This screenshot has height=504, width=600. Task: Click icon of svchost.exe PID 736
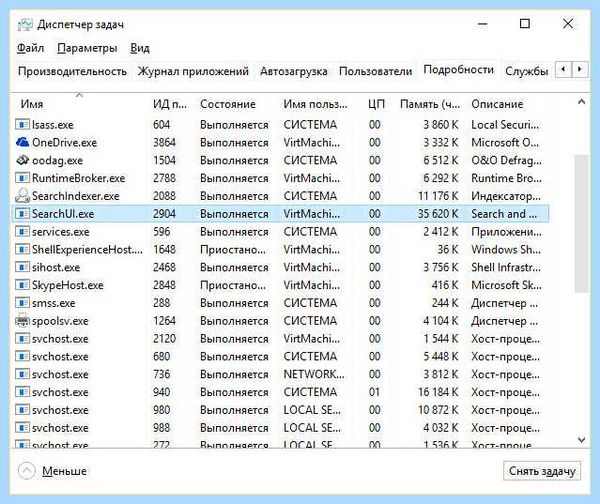tap(22, 374)
